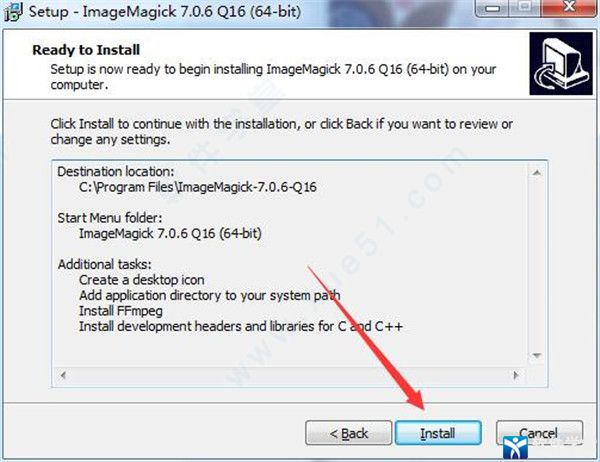Click the Setup - ImageMagick title bar text
Viewport: 600px width, 462px height.
165,11
